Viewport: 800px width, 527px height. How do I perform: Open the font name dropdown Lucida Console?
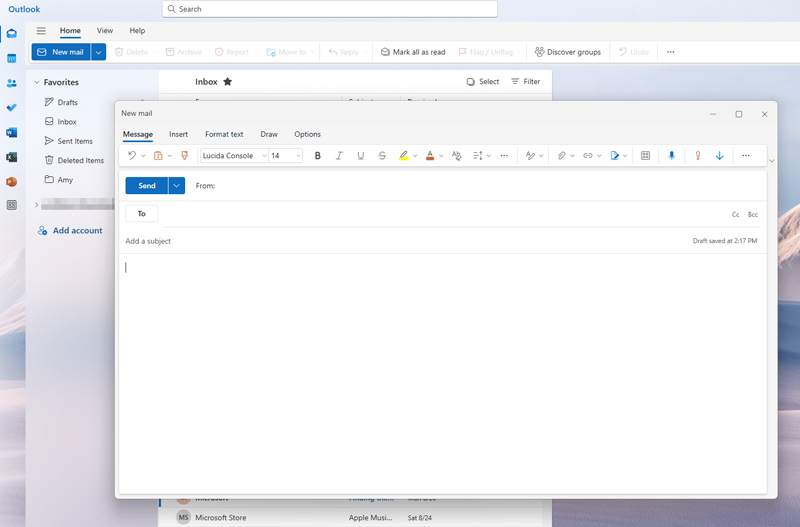click(234, 156)
